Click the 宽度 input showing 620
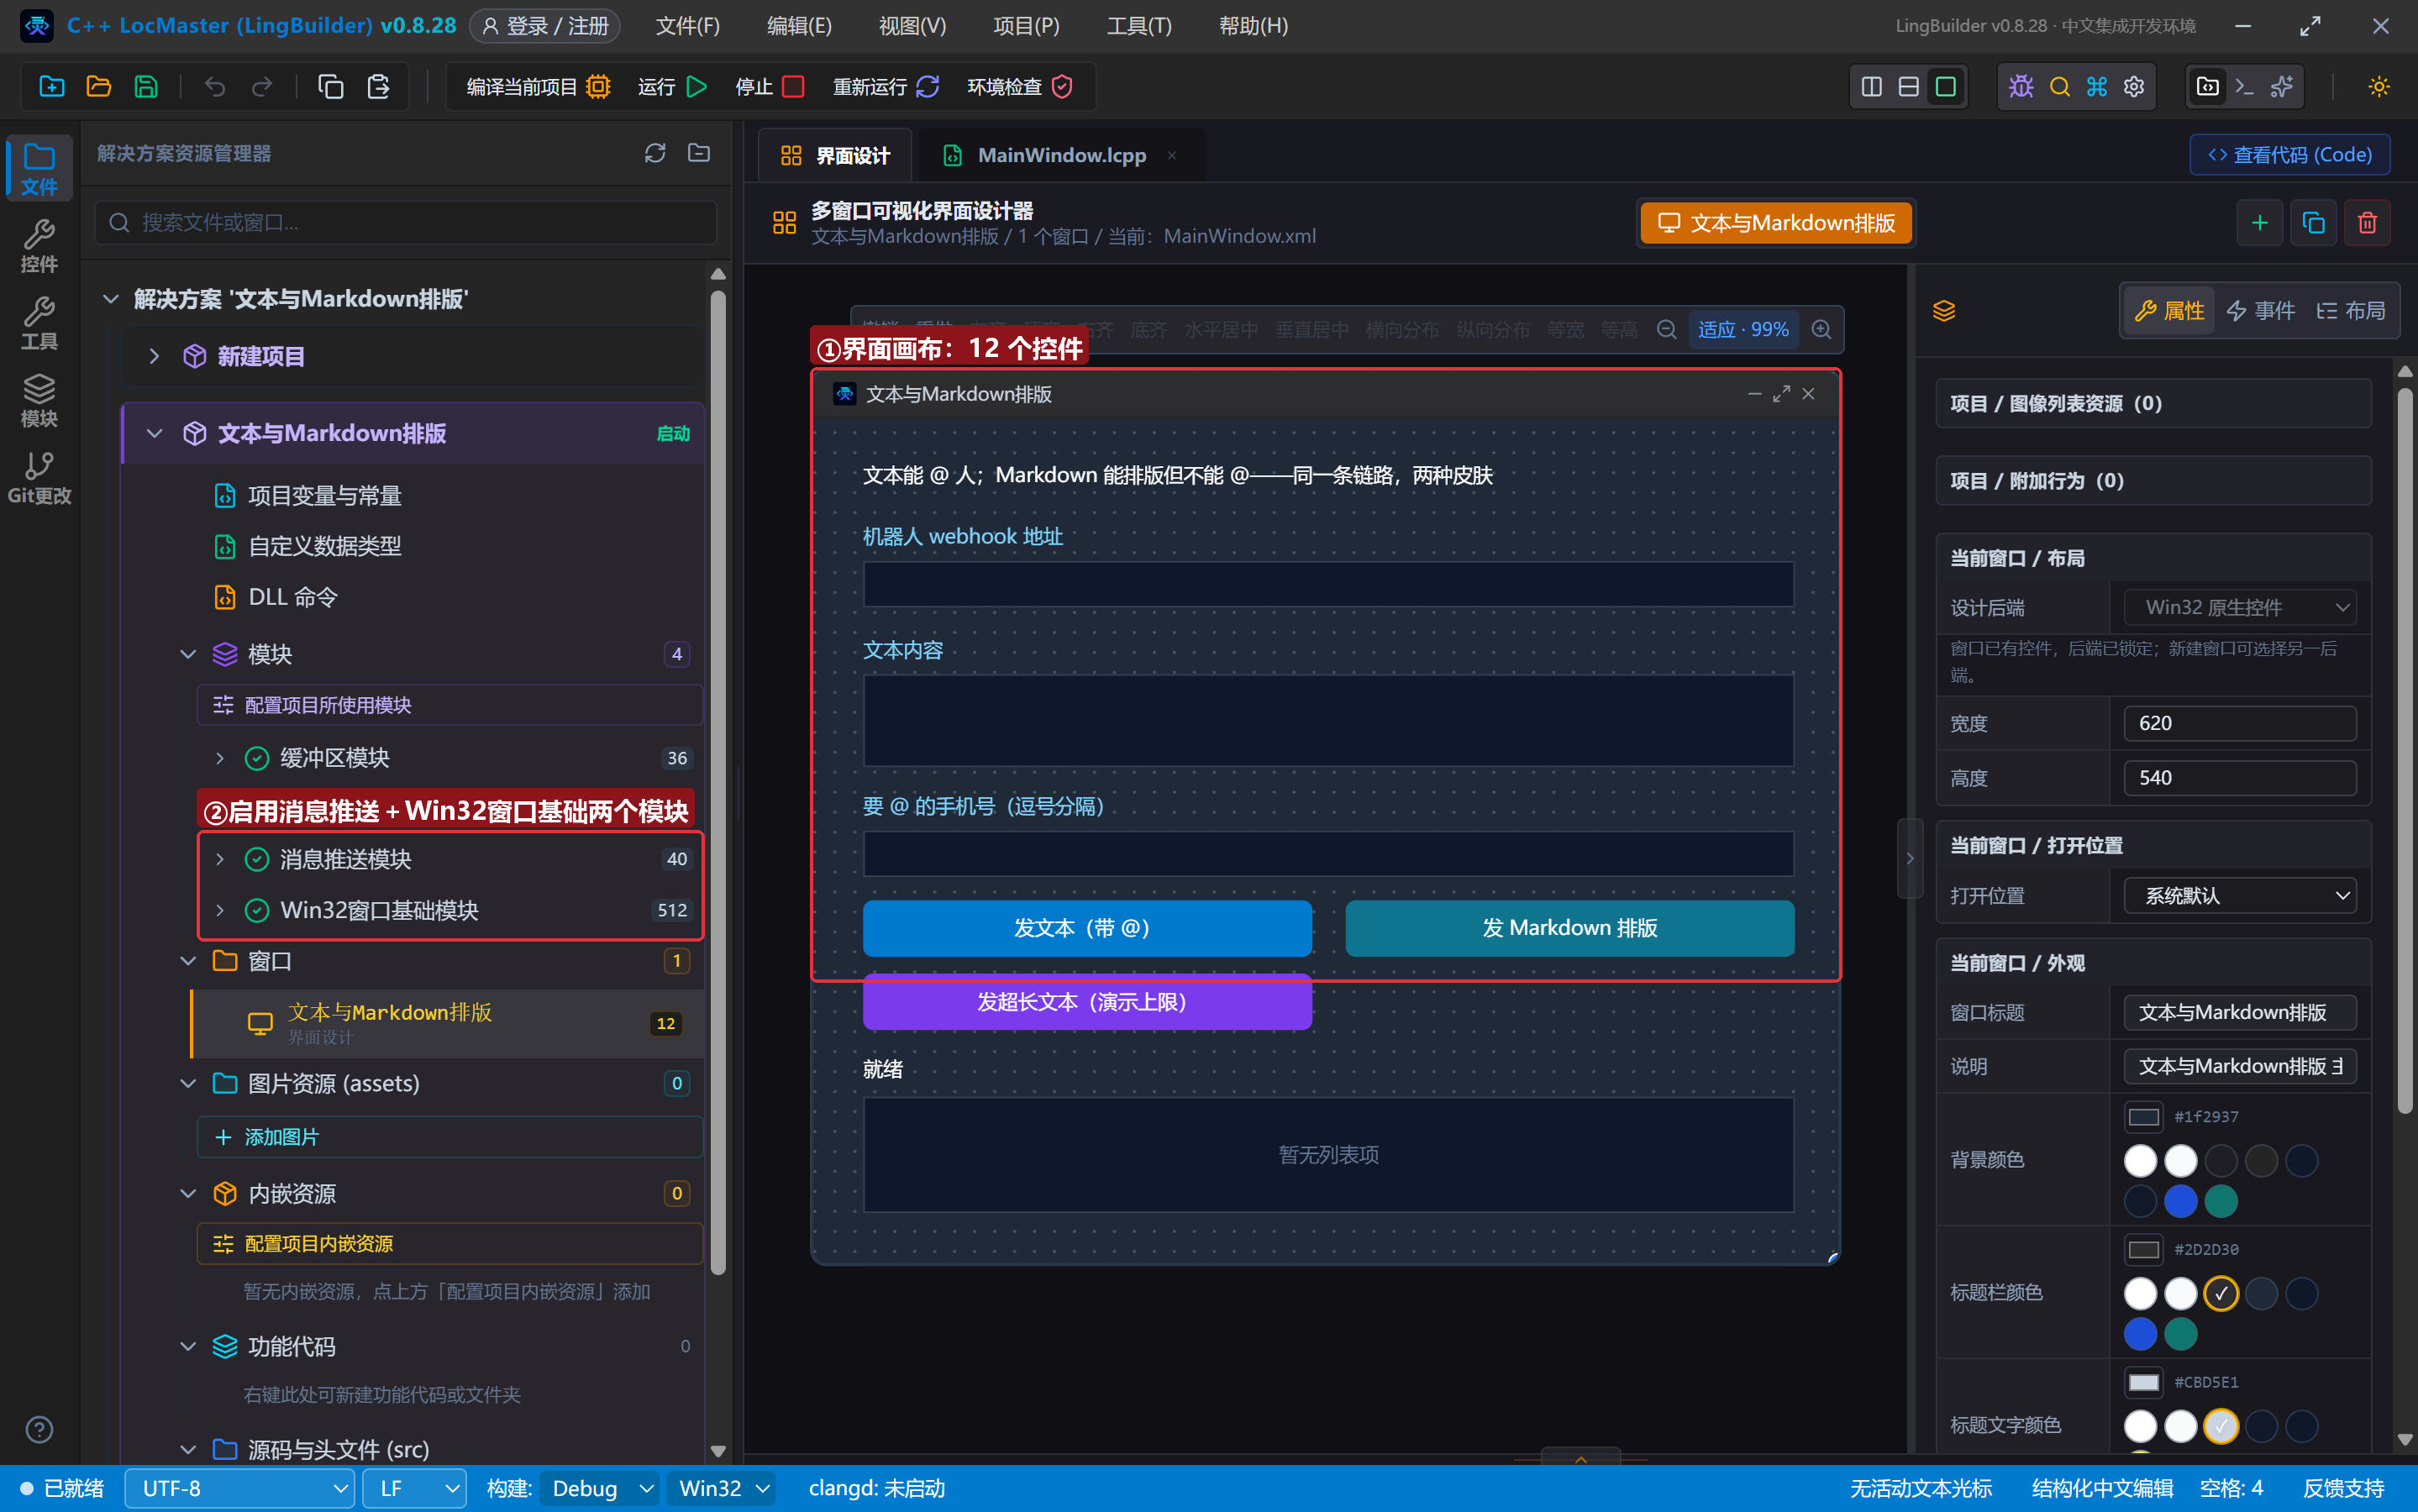Image resolution: width=2418 pixels, height=1512 pixels. pyautogui.click(x=2239, y=723)
